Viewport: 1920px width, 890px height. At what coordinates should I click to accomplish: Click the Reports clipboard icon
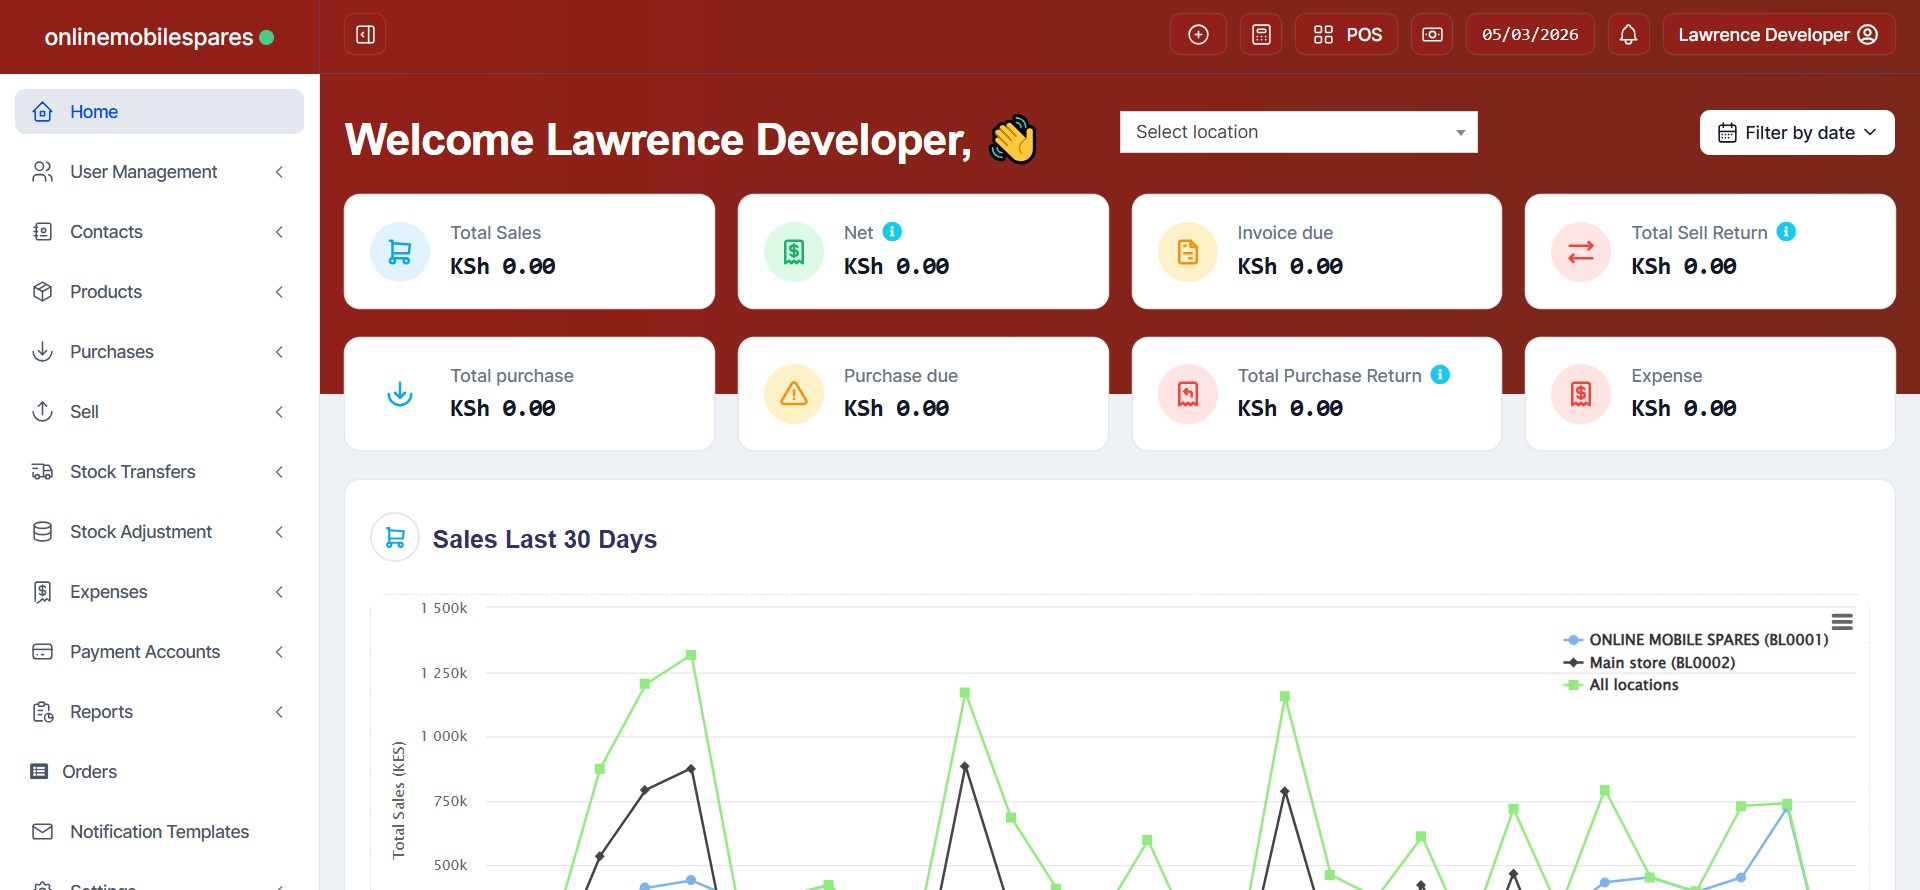42,712
